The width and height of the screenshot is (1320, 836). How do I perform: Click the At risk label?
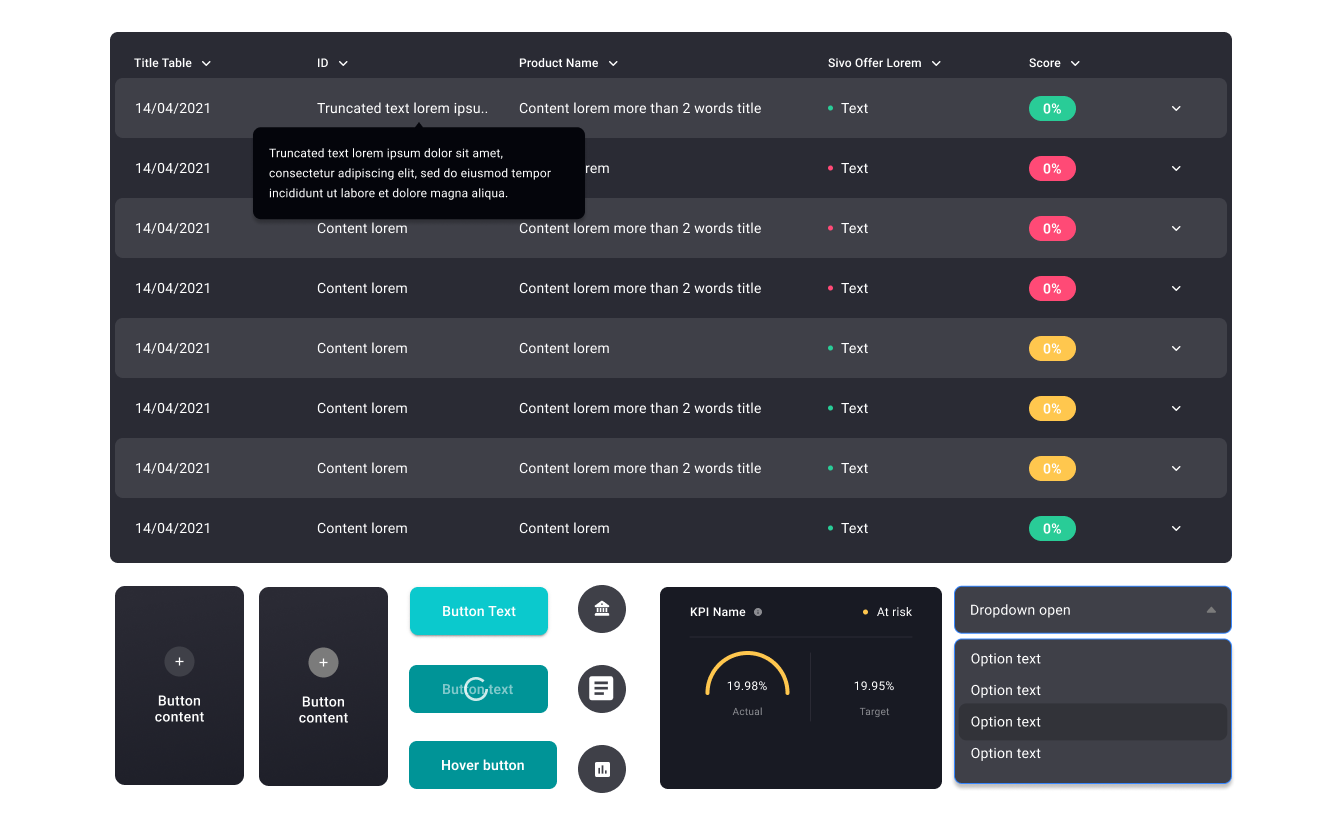[894, 612]
